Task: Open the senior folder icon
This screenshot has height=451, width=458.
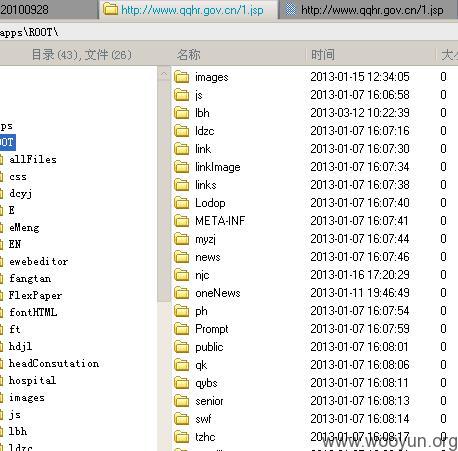Action: 182,401
